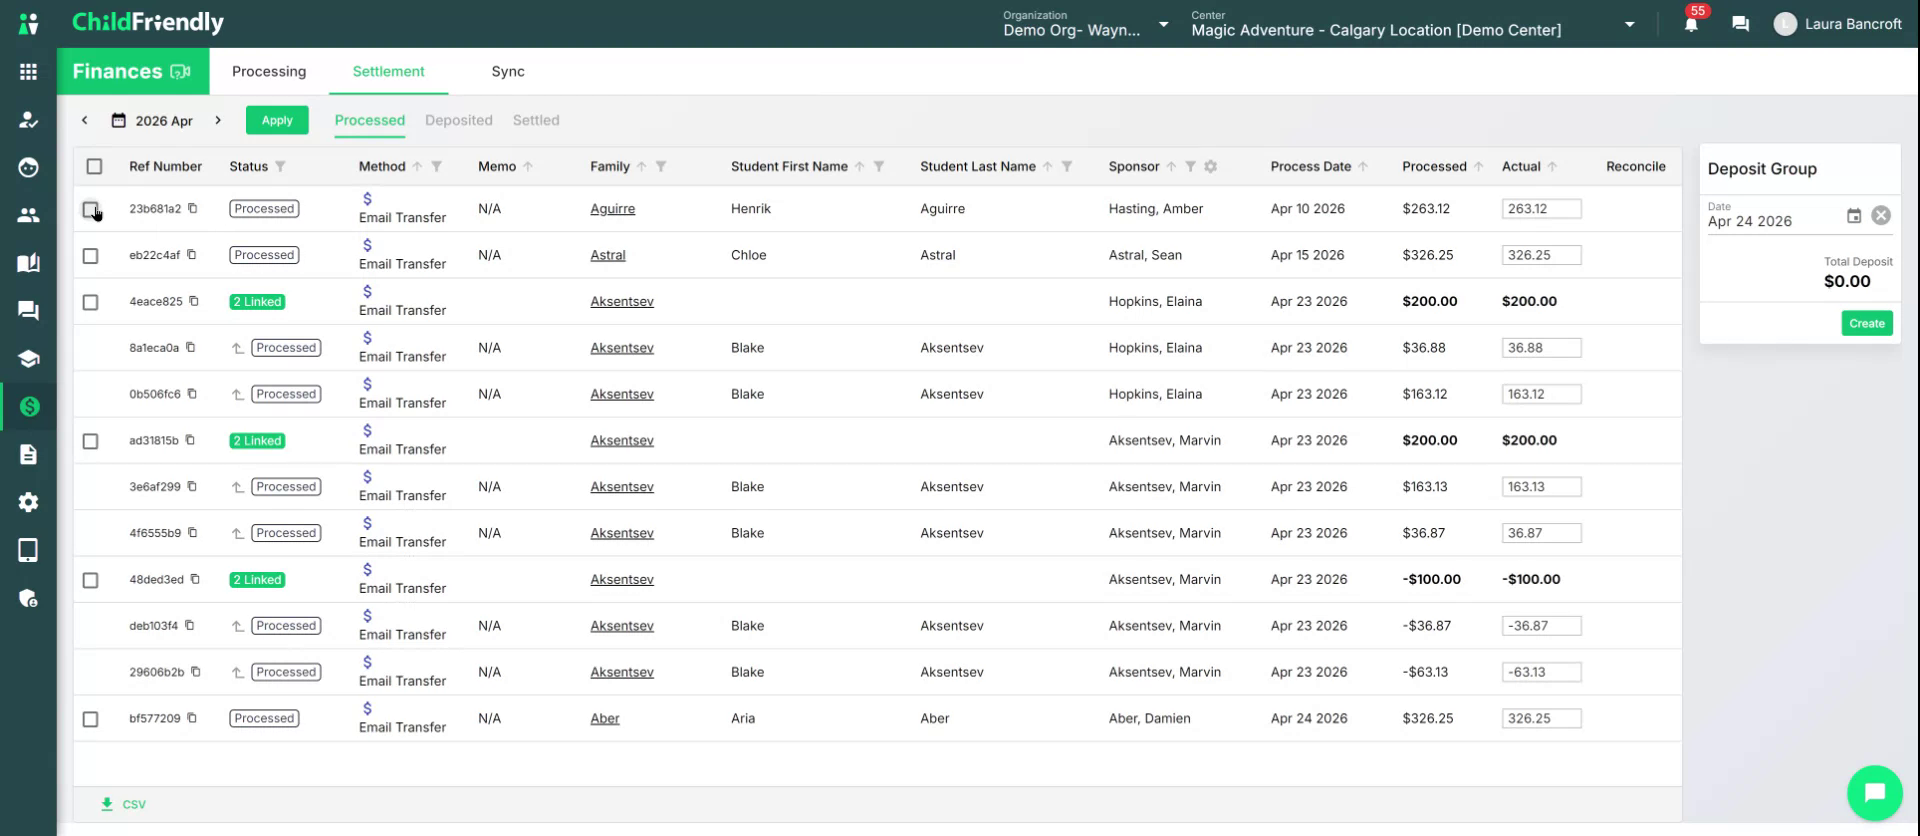The image size is (1920, 836).
Task: Open the live chat bubble
Action: [x=1874, y=792]
